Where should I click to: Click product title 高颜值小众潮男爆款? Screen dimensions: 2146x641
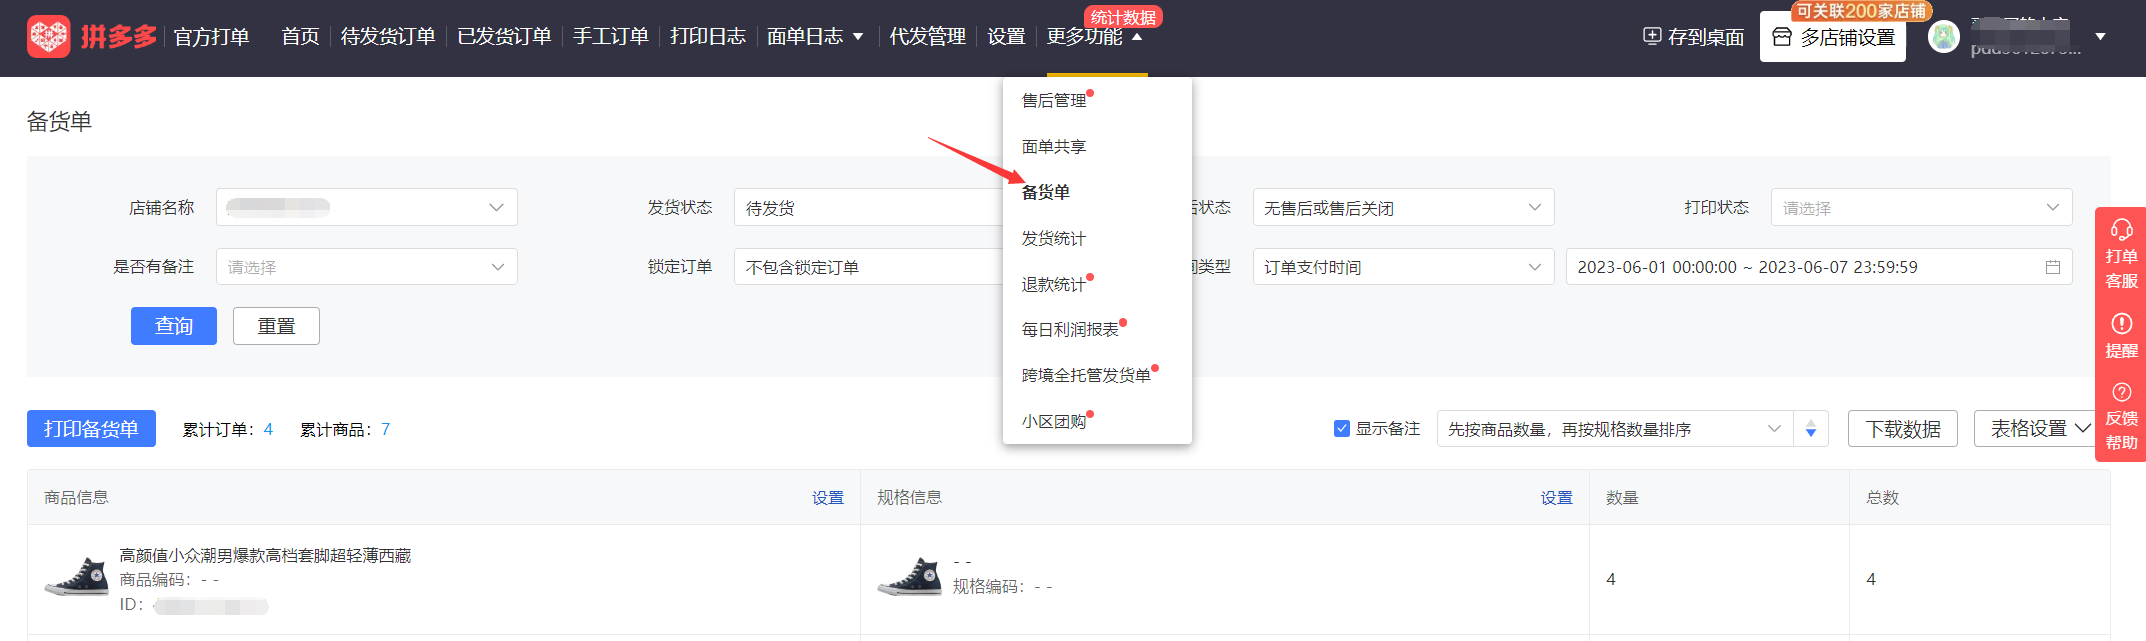coord(265,555)
